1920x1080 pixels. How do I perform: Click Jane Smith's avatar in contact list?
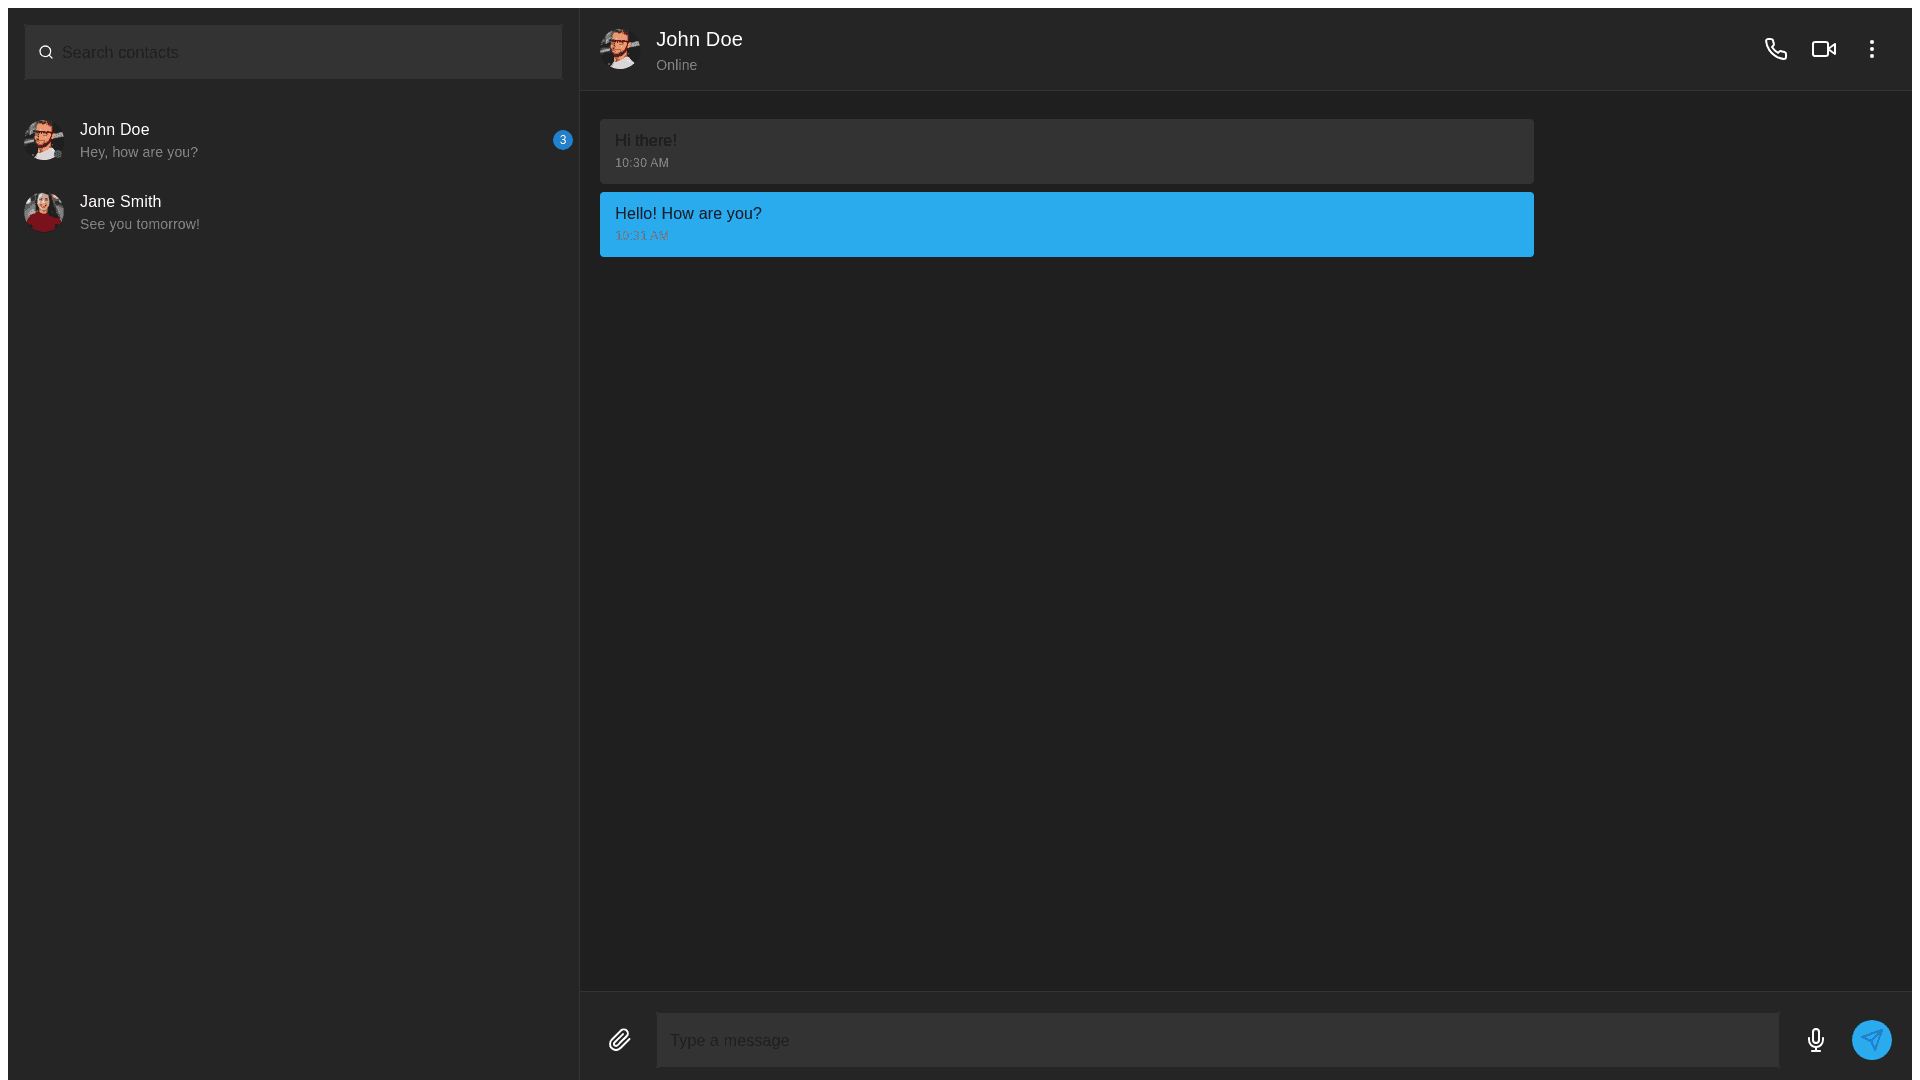tap(44, 212)
